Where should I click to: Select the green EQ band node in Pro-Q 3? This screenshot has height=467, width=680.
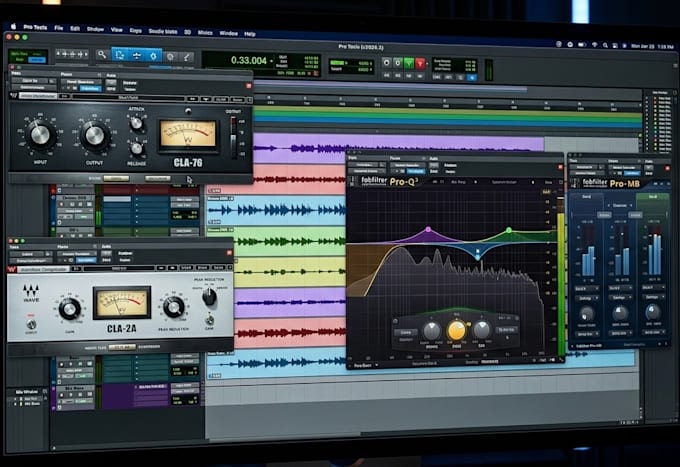pos(509,230)
